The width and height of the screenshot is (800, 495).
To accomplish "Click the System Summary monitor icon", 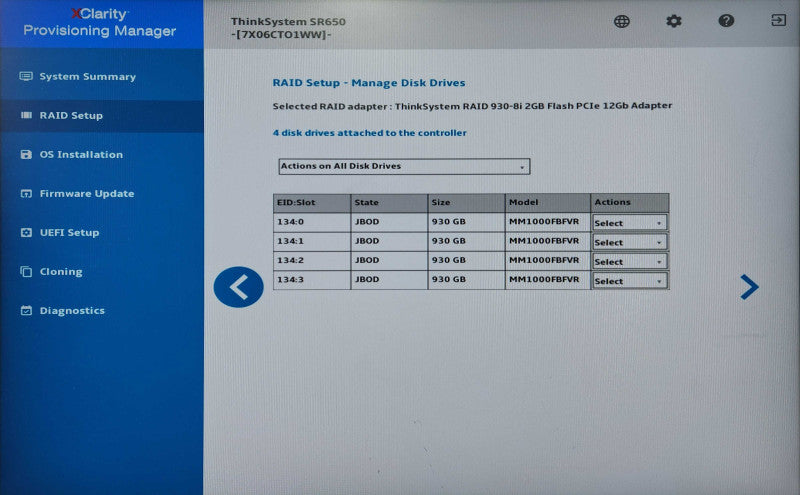I will tap(26, 77).
